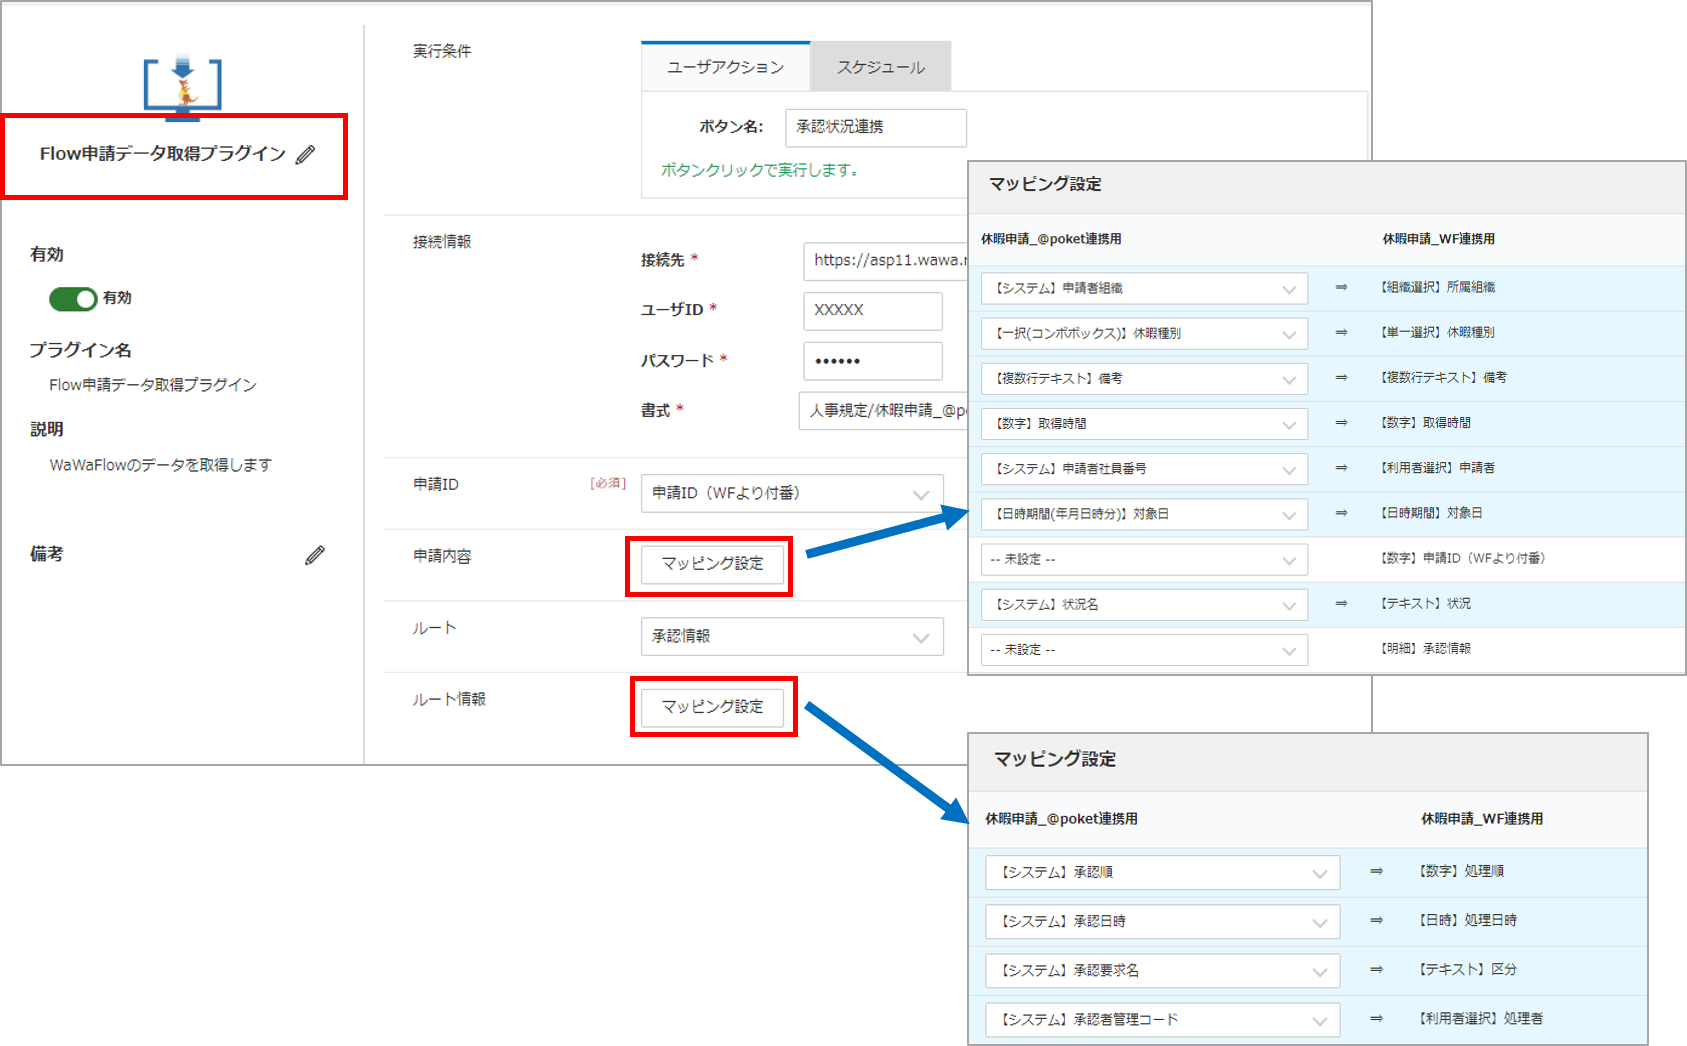This screenshot has height=1046, width=1687.
Task: Switch to ユーザアクション tab
Action: [726, 67]
